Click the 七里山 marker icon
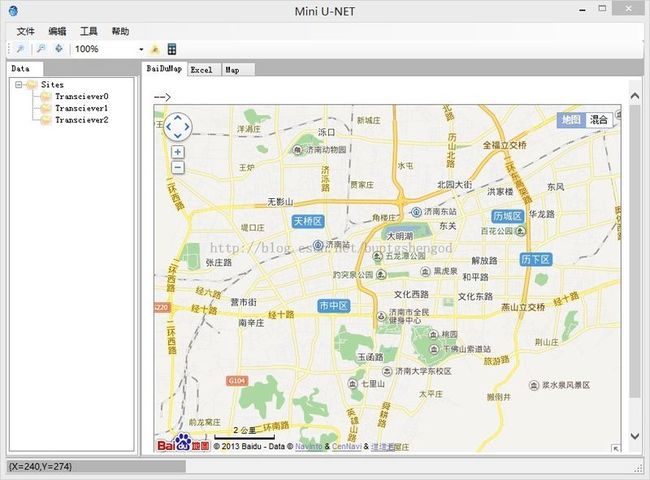650x480 pixels. pos(353,384)
